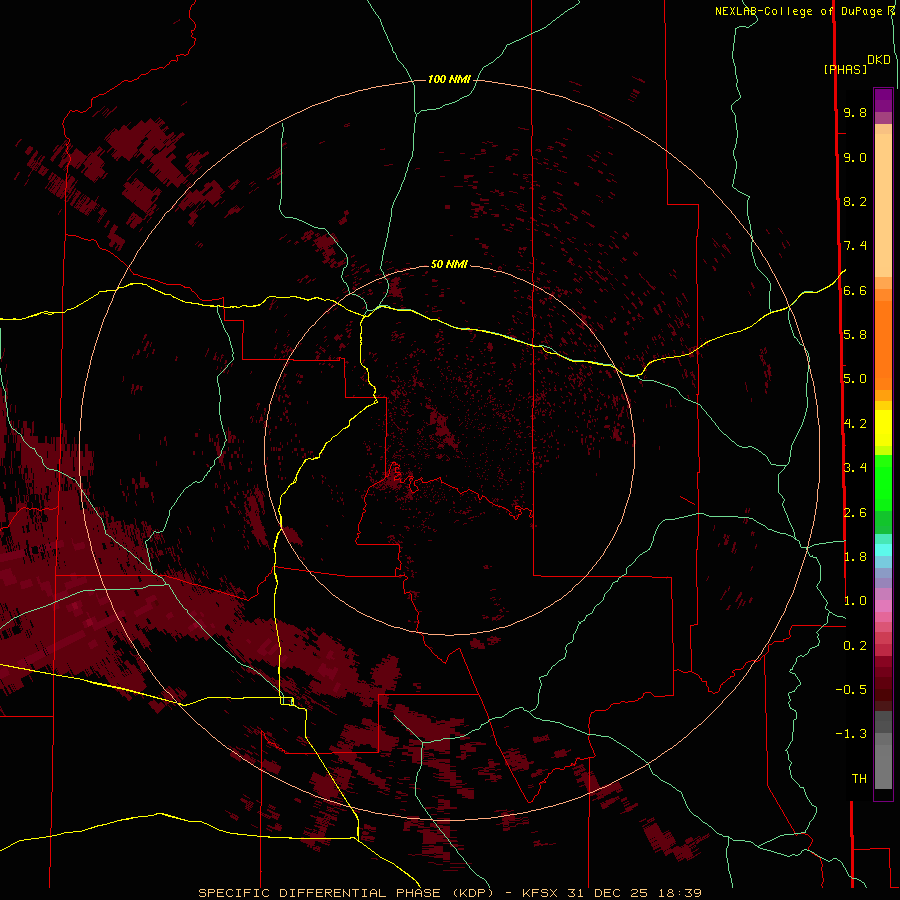Viewport: 900px width, 900px height.
Task: Click the bright green band of the color scale
Action: 883,482
